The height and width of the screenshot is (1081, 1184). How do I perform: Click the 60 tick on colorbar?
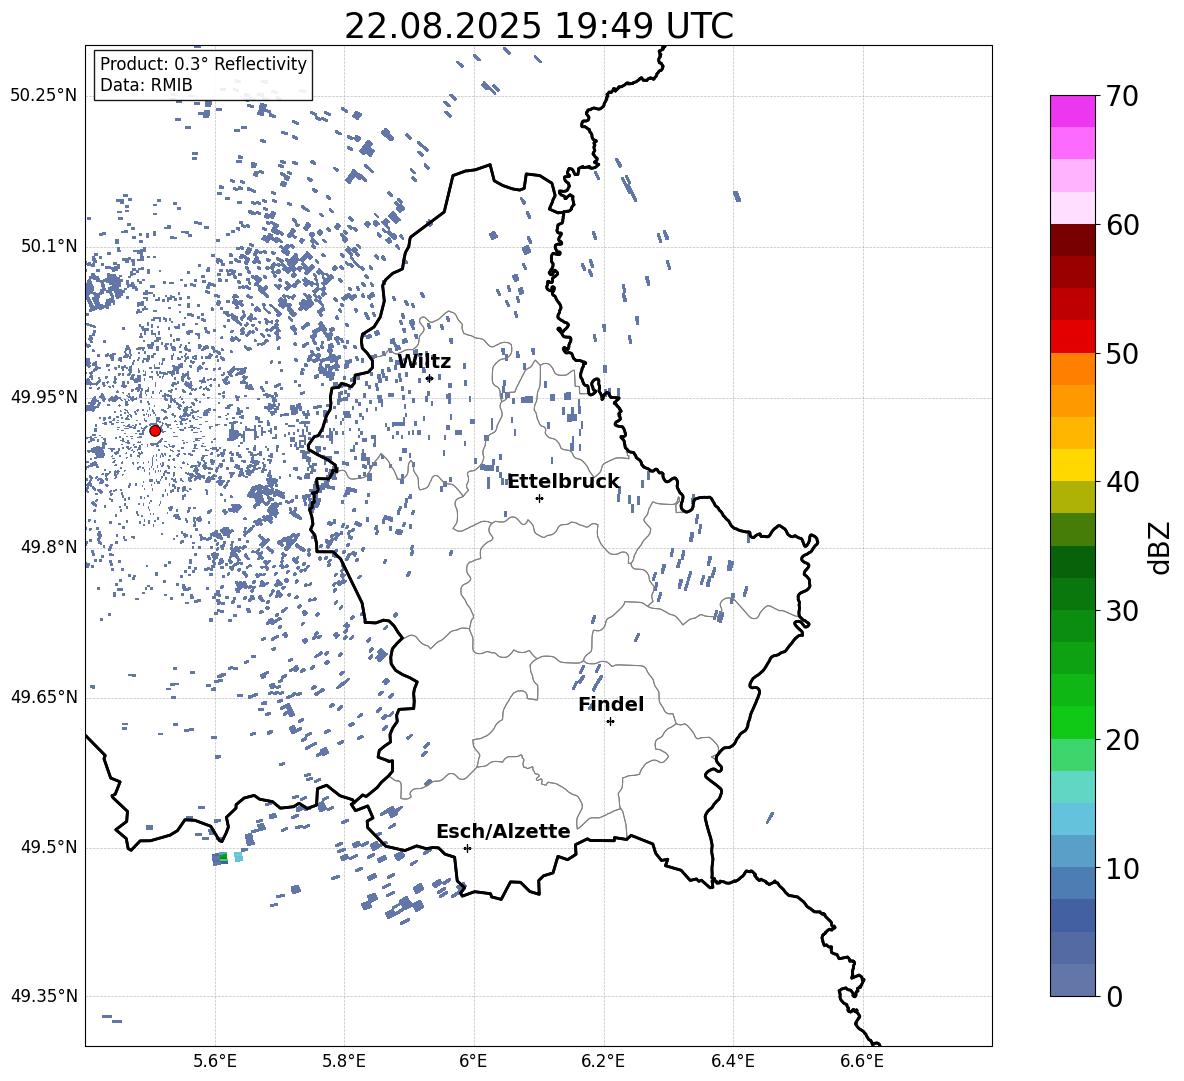pos(1122,225)
